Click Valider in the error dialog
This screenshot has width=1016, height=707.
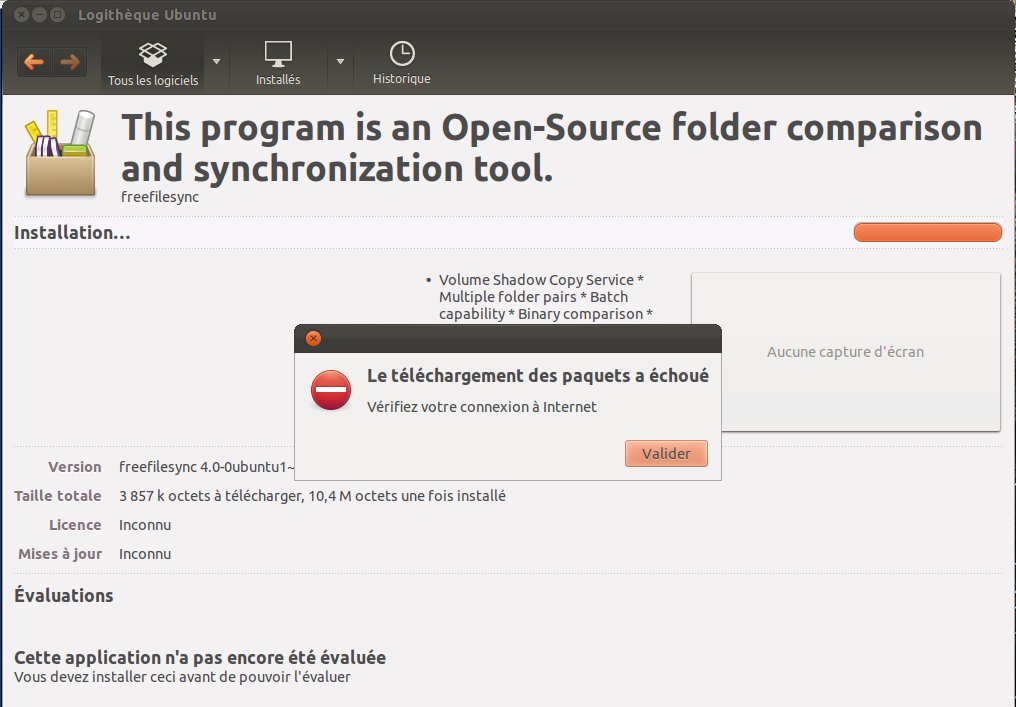(x=666, y=454)
